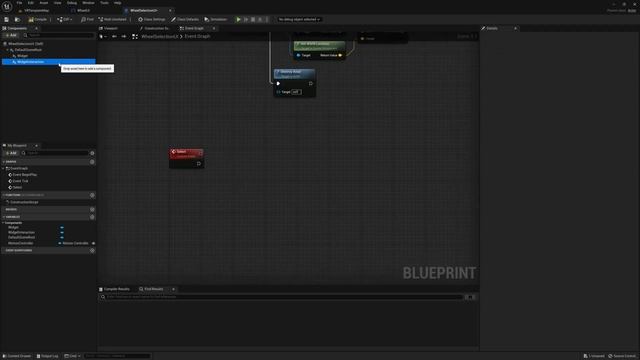640x360 pixels.
Task: Open the Asset menu
Action: (x=44, y=3)
